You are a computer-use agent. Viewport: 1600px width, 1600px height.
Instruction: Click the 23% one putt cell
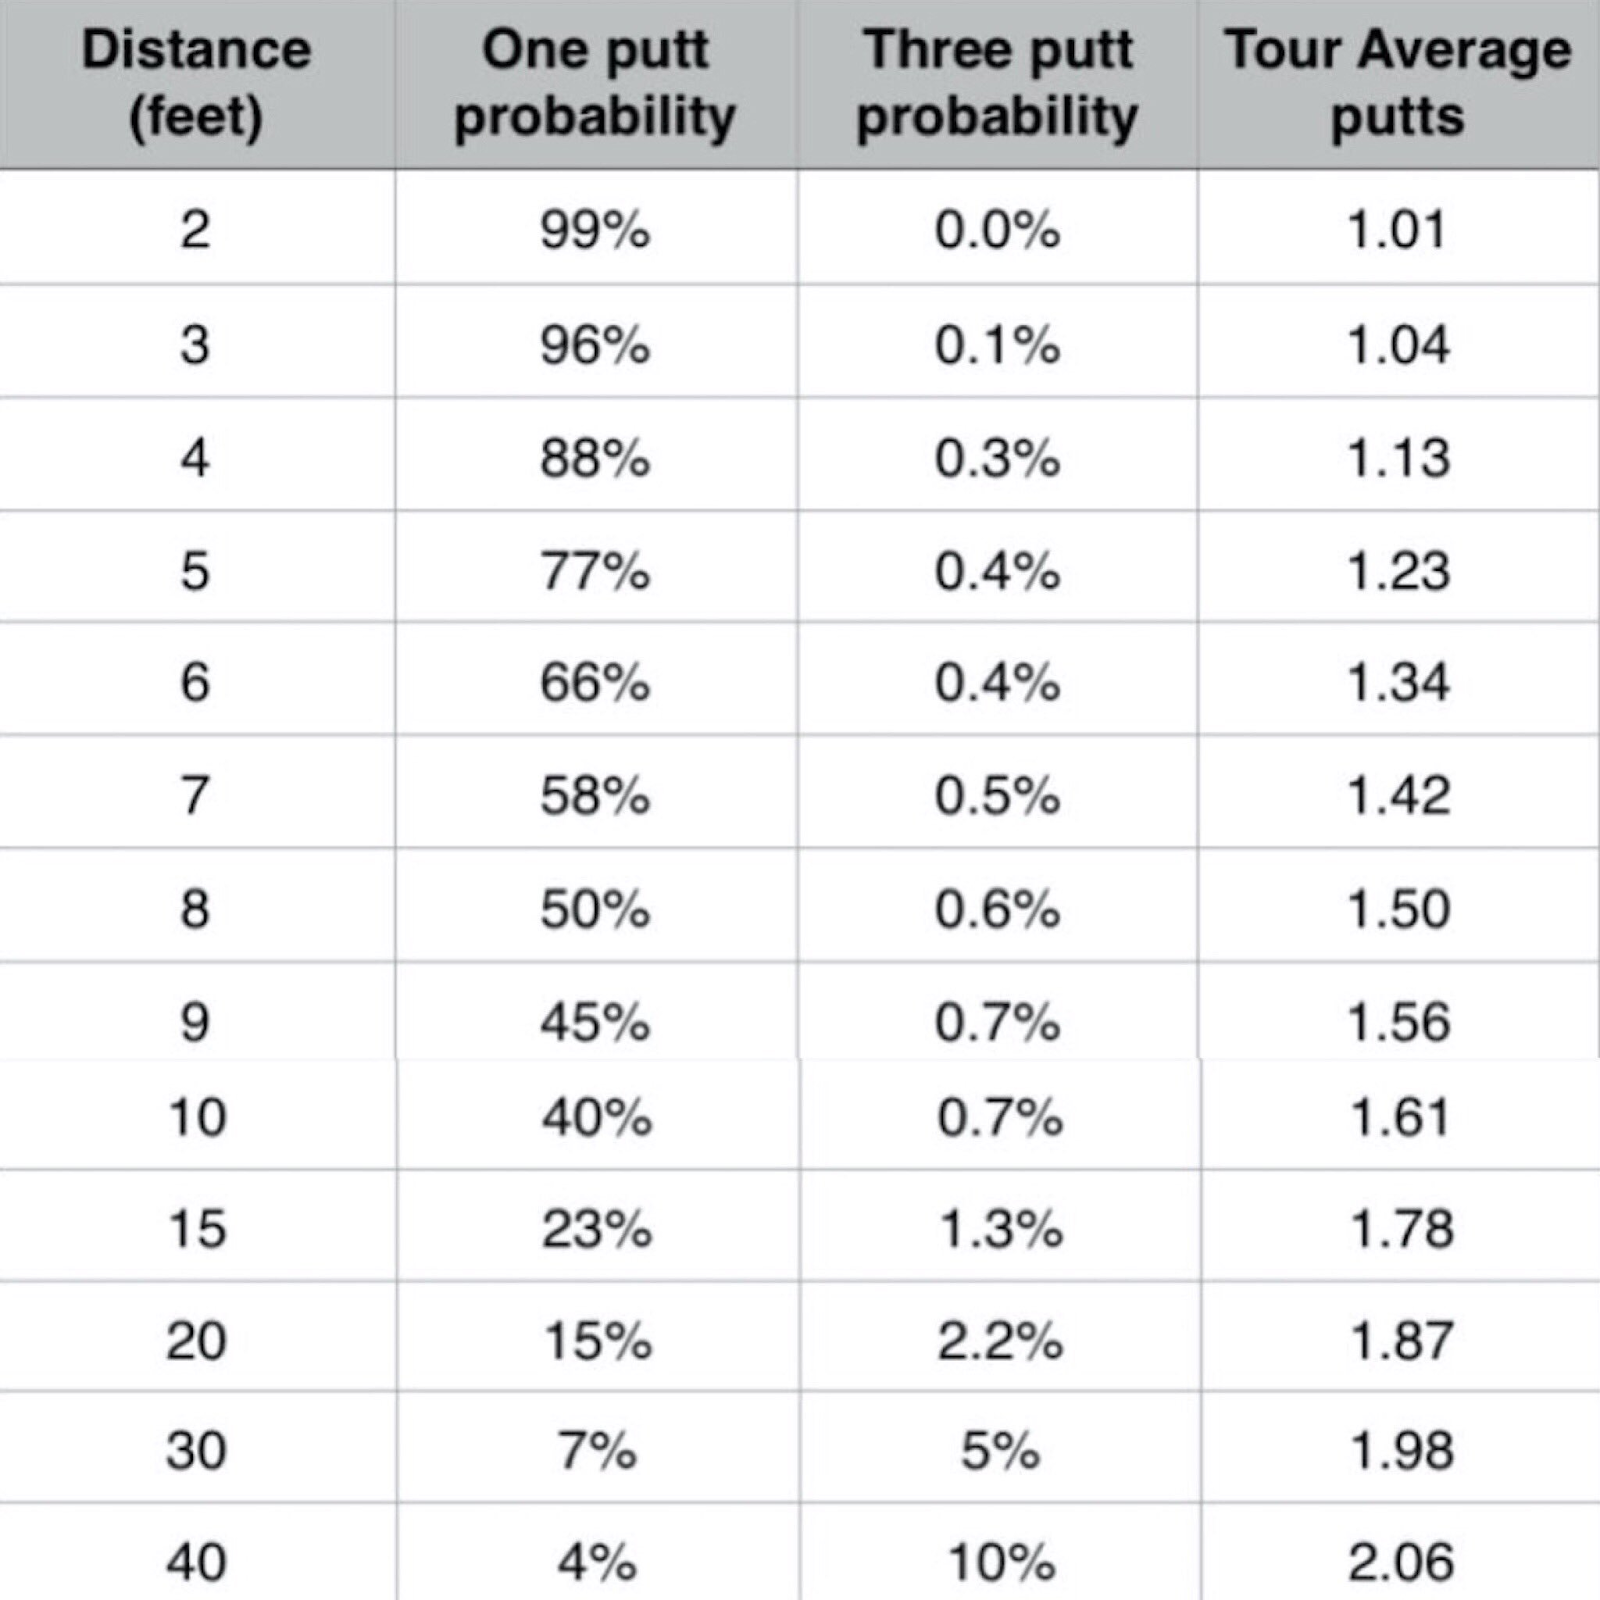(598, 1227)
